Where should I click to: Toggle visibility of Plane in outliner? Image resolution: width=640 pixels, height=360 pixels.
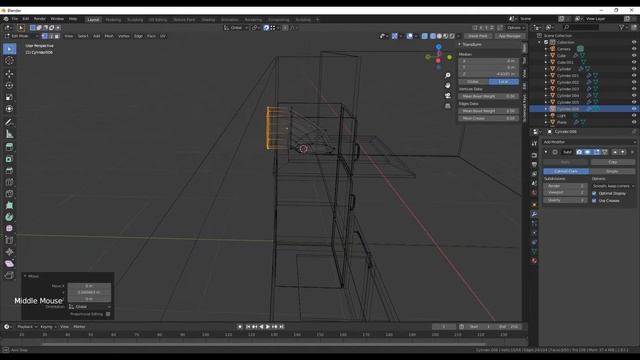click(634, 122)
